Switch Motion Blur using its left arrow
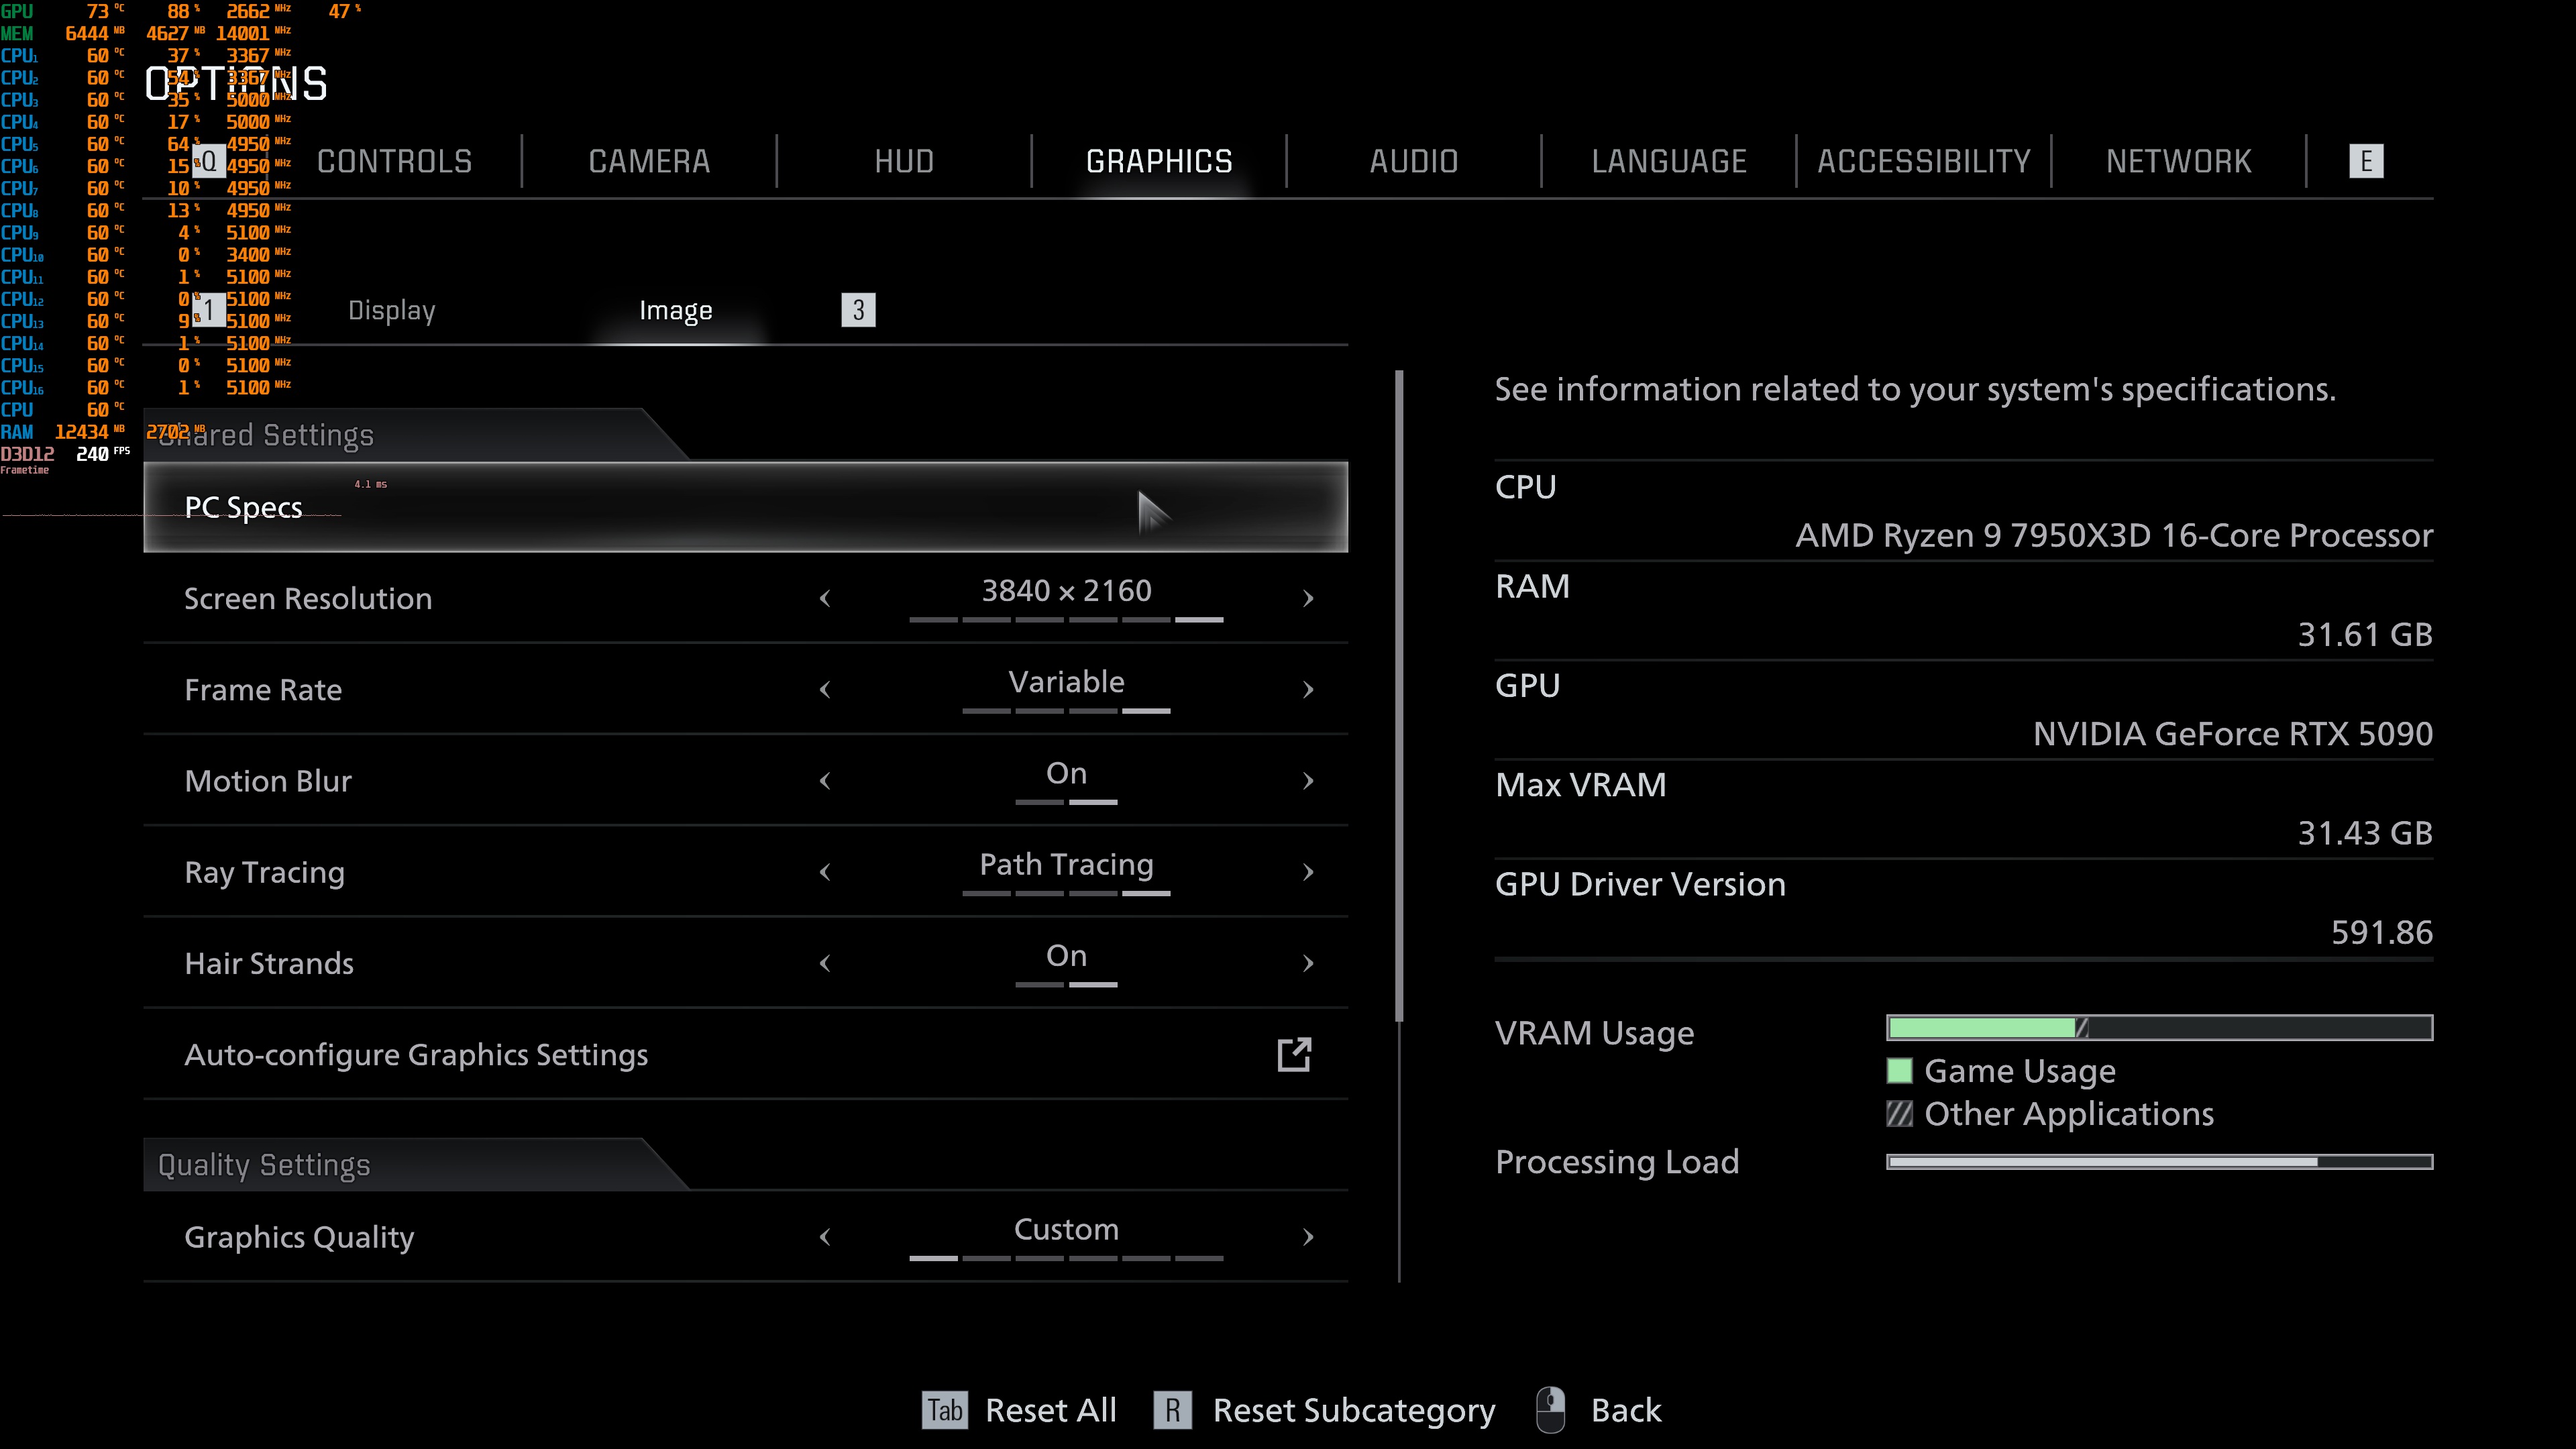This screenshot has height=1449, width=2576. pos(825,781)
